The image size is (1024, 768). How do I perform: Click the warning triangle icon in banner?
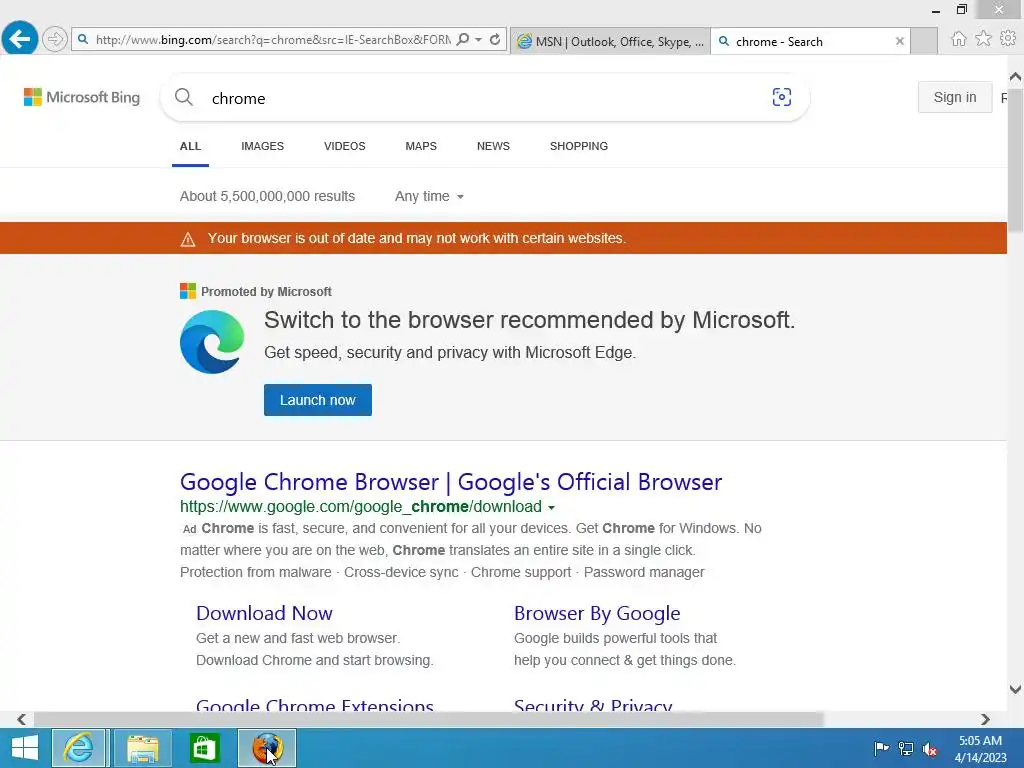point(187,239)
